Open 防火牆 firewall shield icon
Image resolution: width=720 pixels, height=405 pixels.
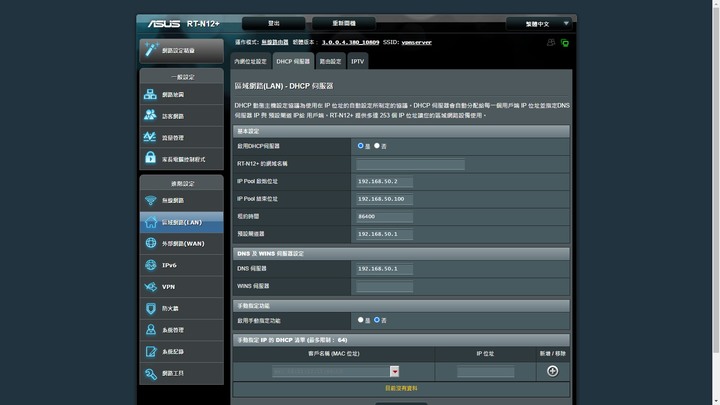tap(181, 308)
